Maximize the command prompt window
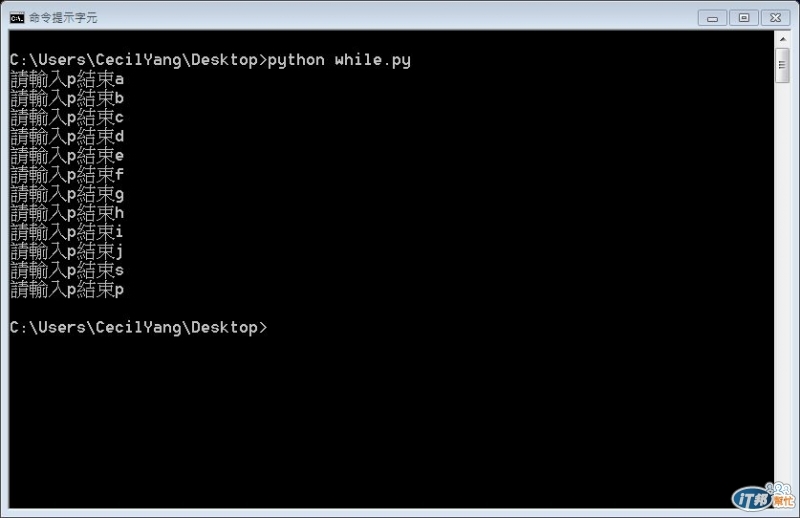The image size is (800, 518). coord(744,18)
